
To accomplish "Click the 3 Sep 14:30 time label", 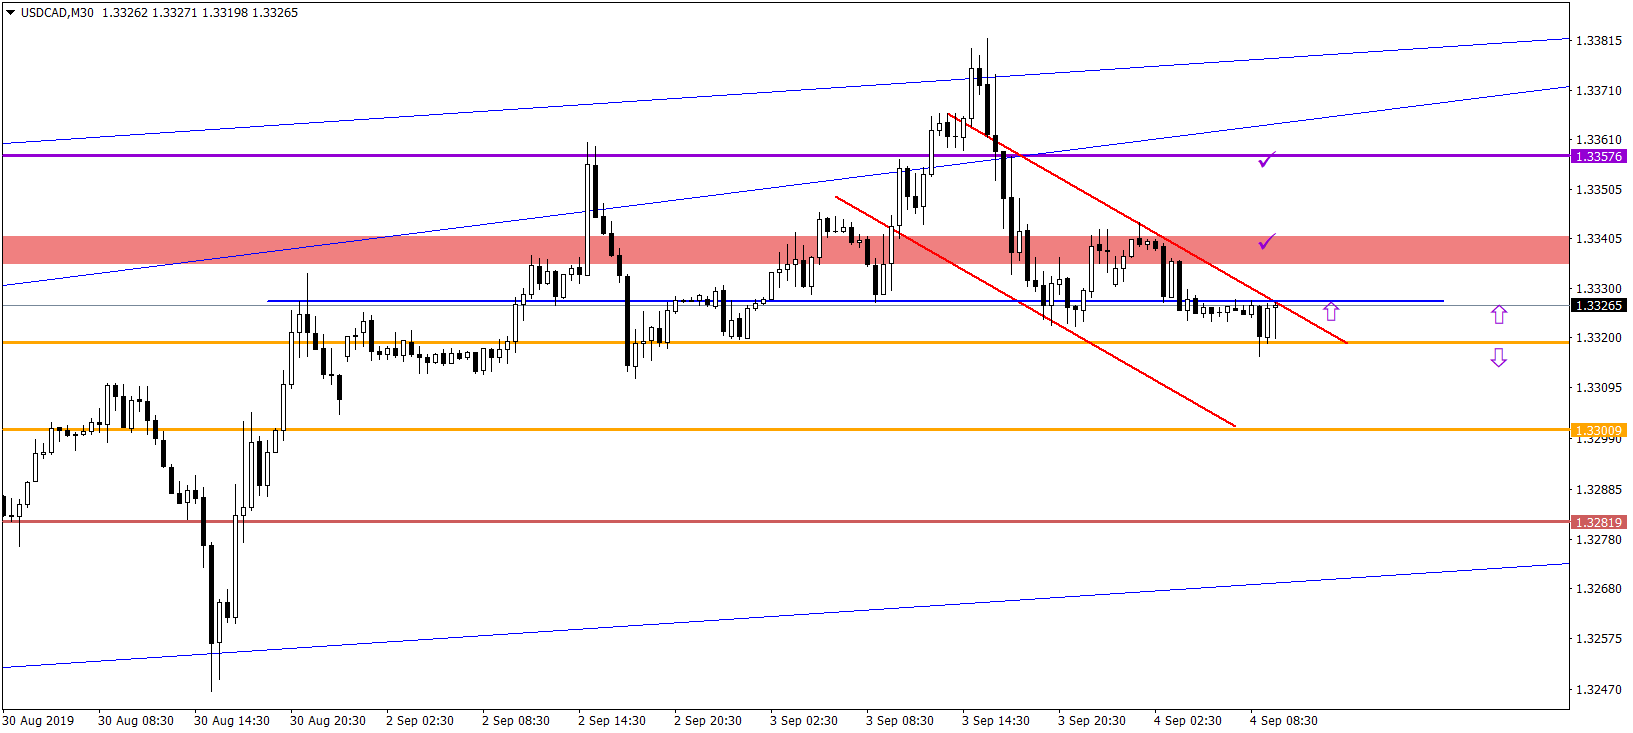I will coord(996,721).
